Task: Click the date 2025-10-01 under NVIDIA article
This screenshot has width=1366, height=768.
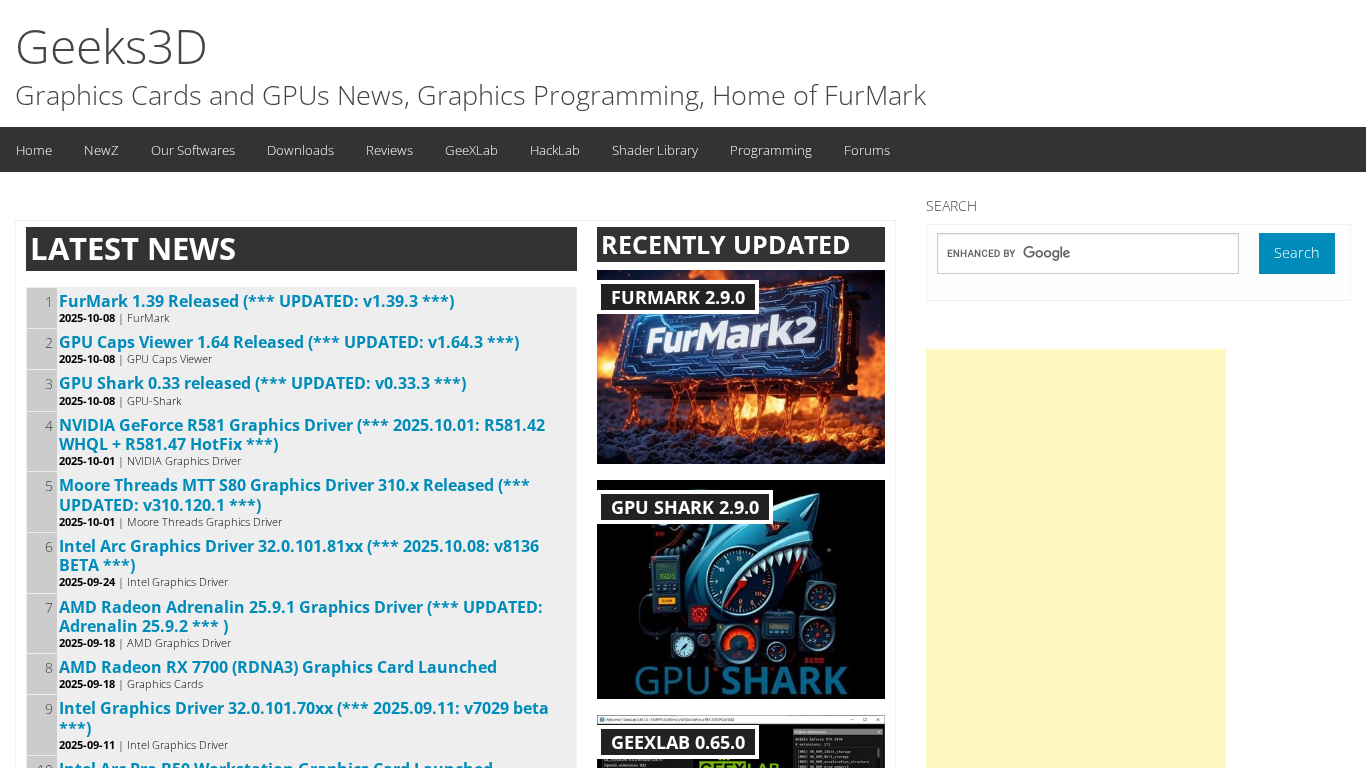Action: pyautogui.click(x=87, y=461)
